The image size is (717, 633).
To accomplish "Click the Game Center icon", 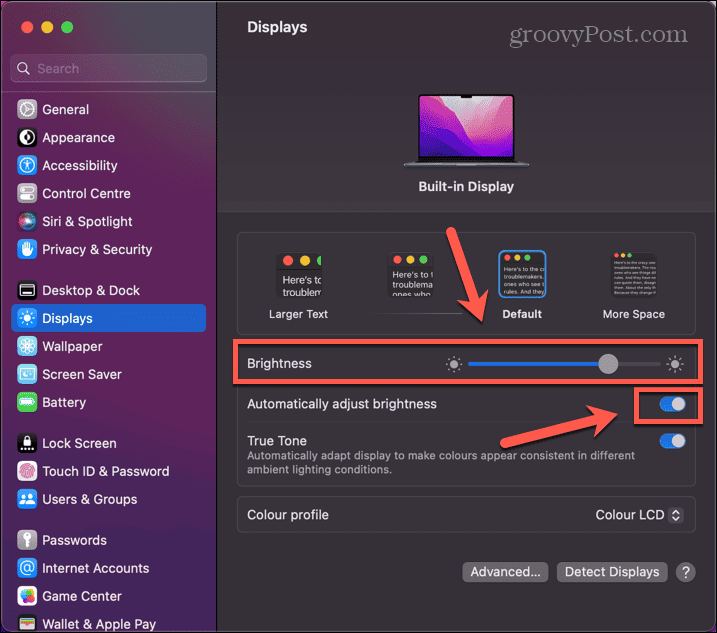I will pyautogui.click(x=27, y=596).
